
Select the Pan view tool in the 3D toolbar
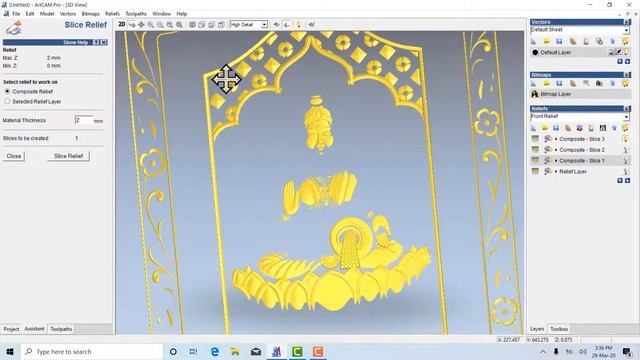[x=141, y=25]
